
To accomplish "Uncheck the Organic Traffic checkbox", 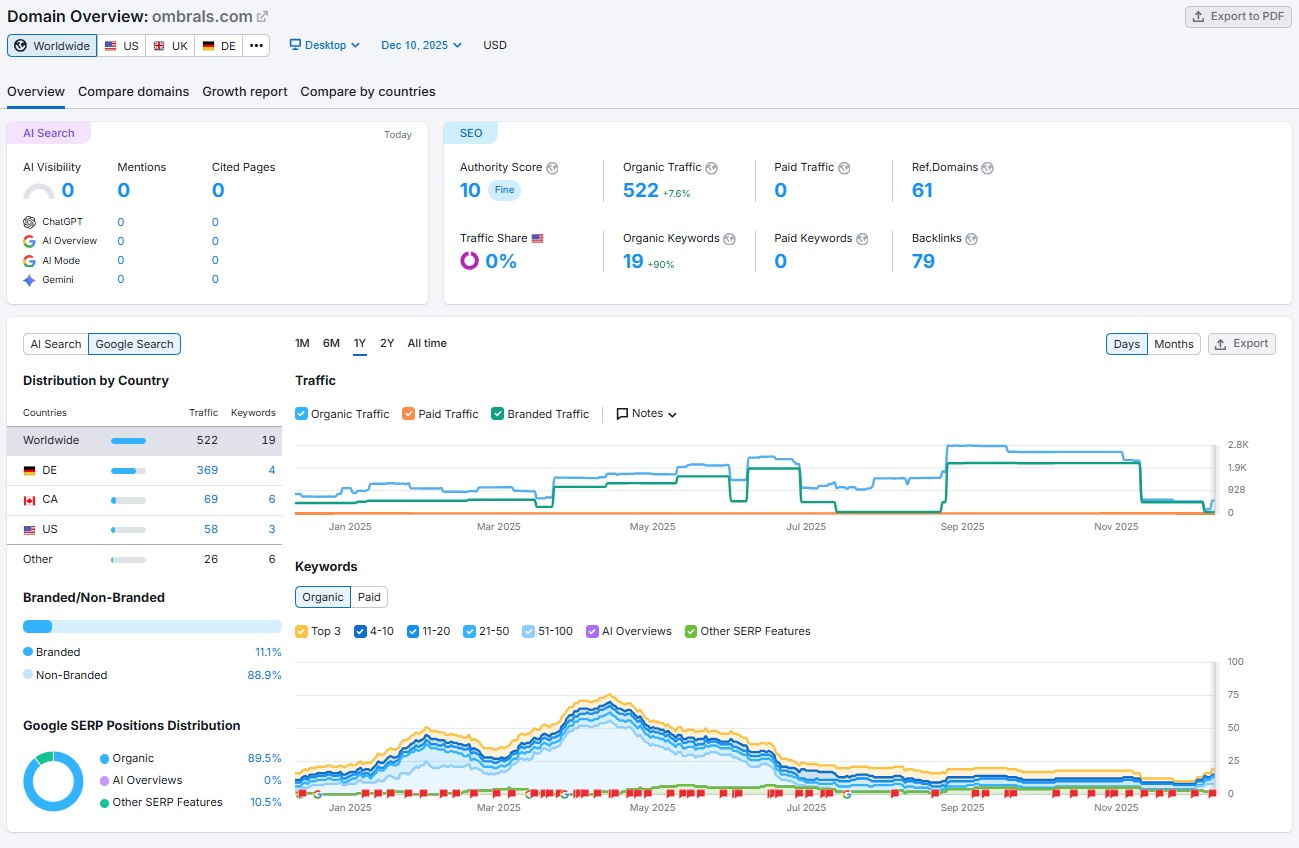I will click(x=302, y=414).
